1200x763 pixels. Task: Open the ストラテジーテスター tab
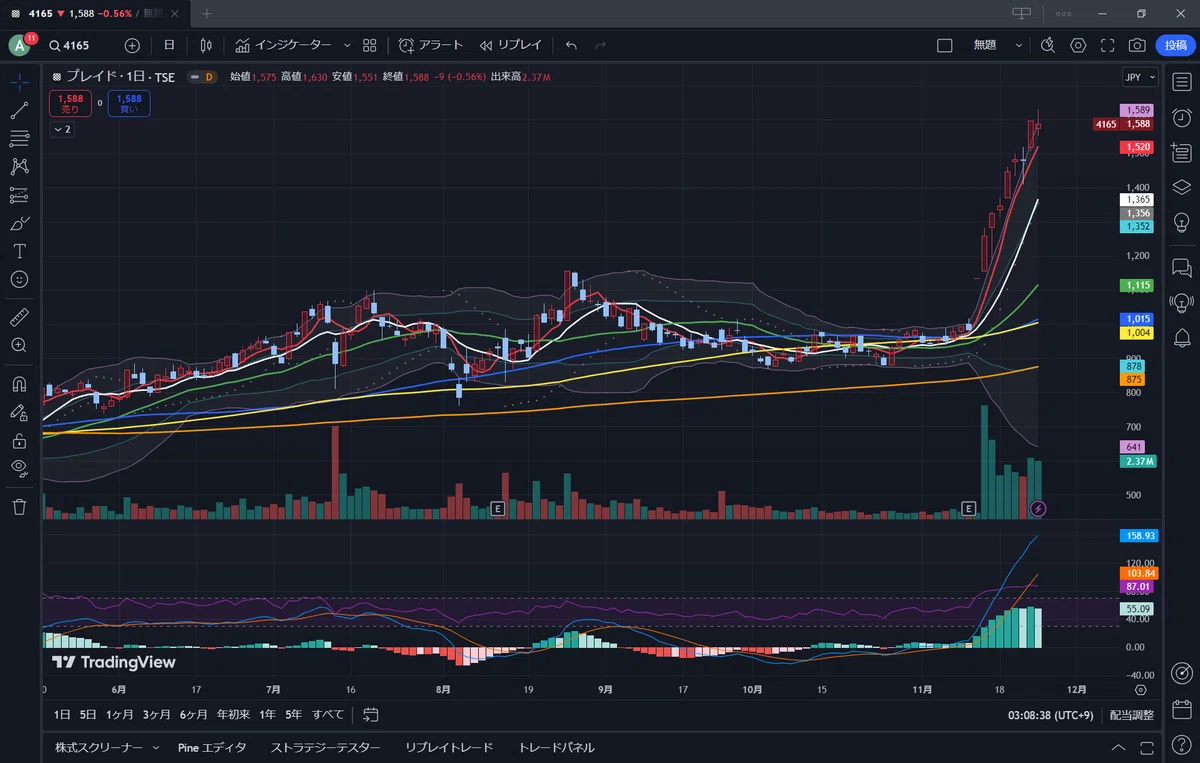pos(325,747)
